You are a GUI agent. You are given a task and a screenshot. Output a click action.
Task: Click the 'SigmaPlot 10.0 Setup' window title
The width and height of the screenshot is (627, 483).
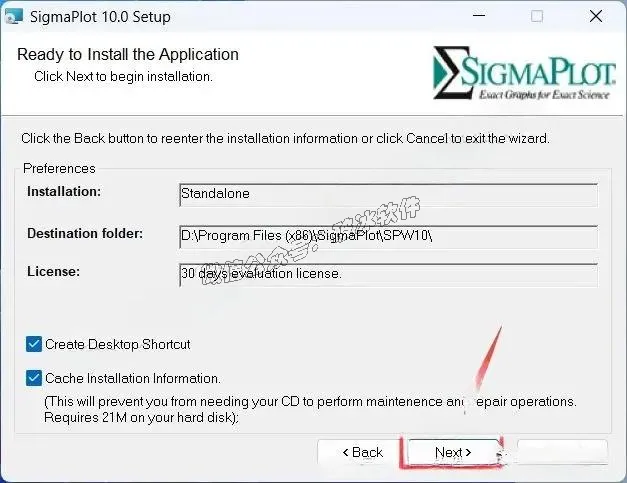pyautogui.click(x=100, y=17)
